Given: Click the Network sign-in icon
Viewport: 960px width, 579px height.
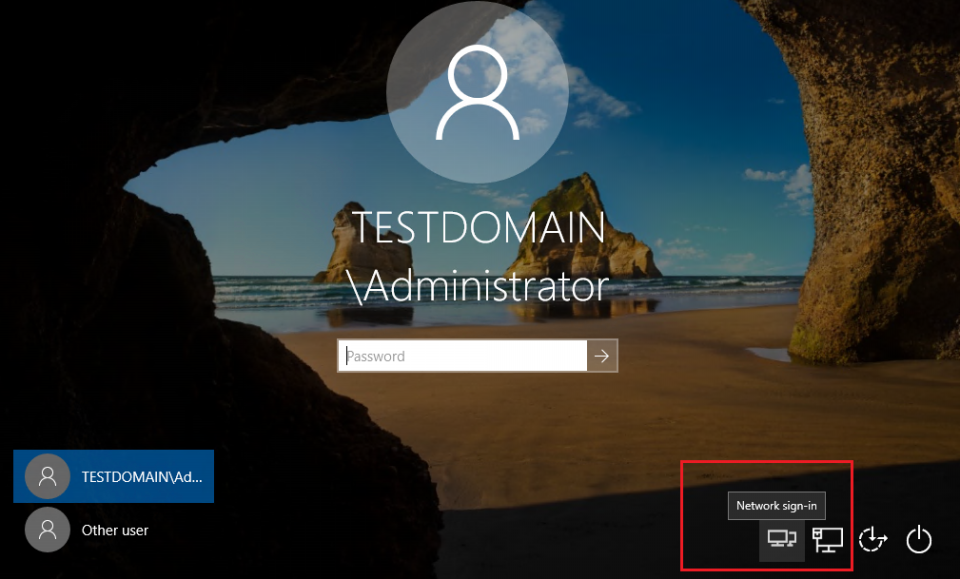Looking at the screenshot, I should tap(782, 540).
